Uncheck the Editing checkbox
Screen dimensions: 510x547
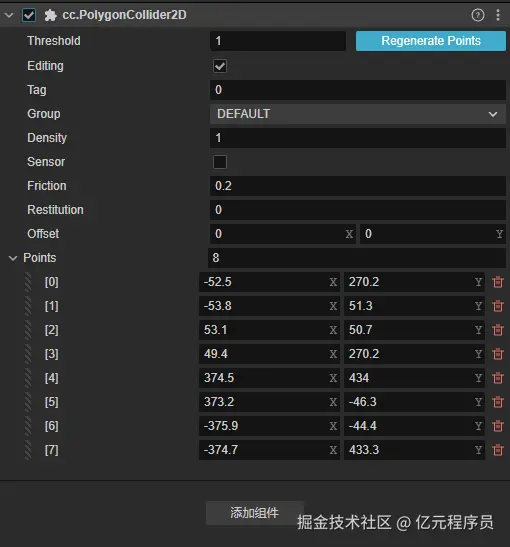click(220, 66)
